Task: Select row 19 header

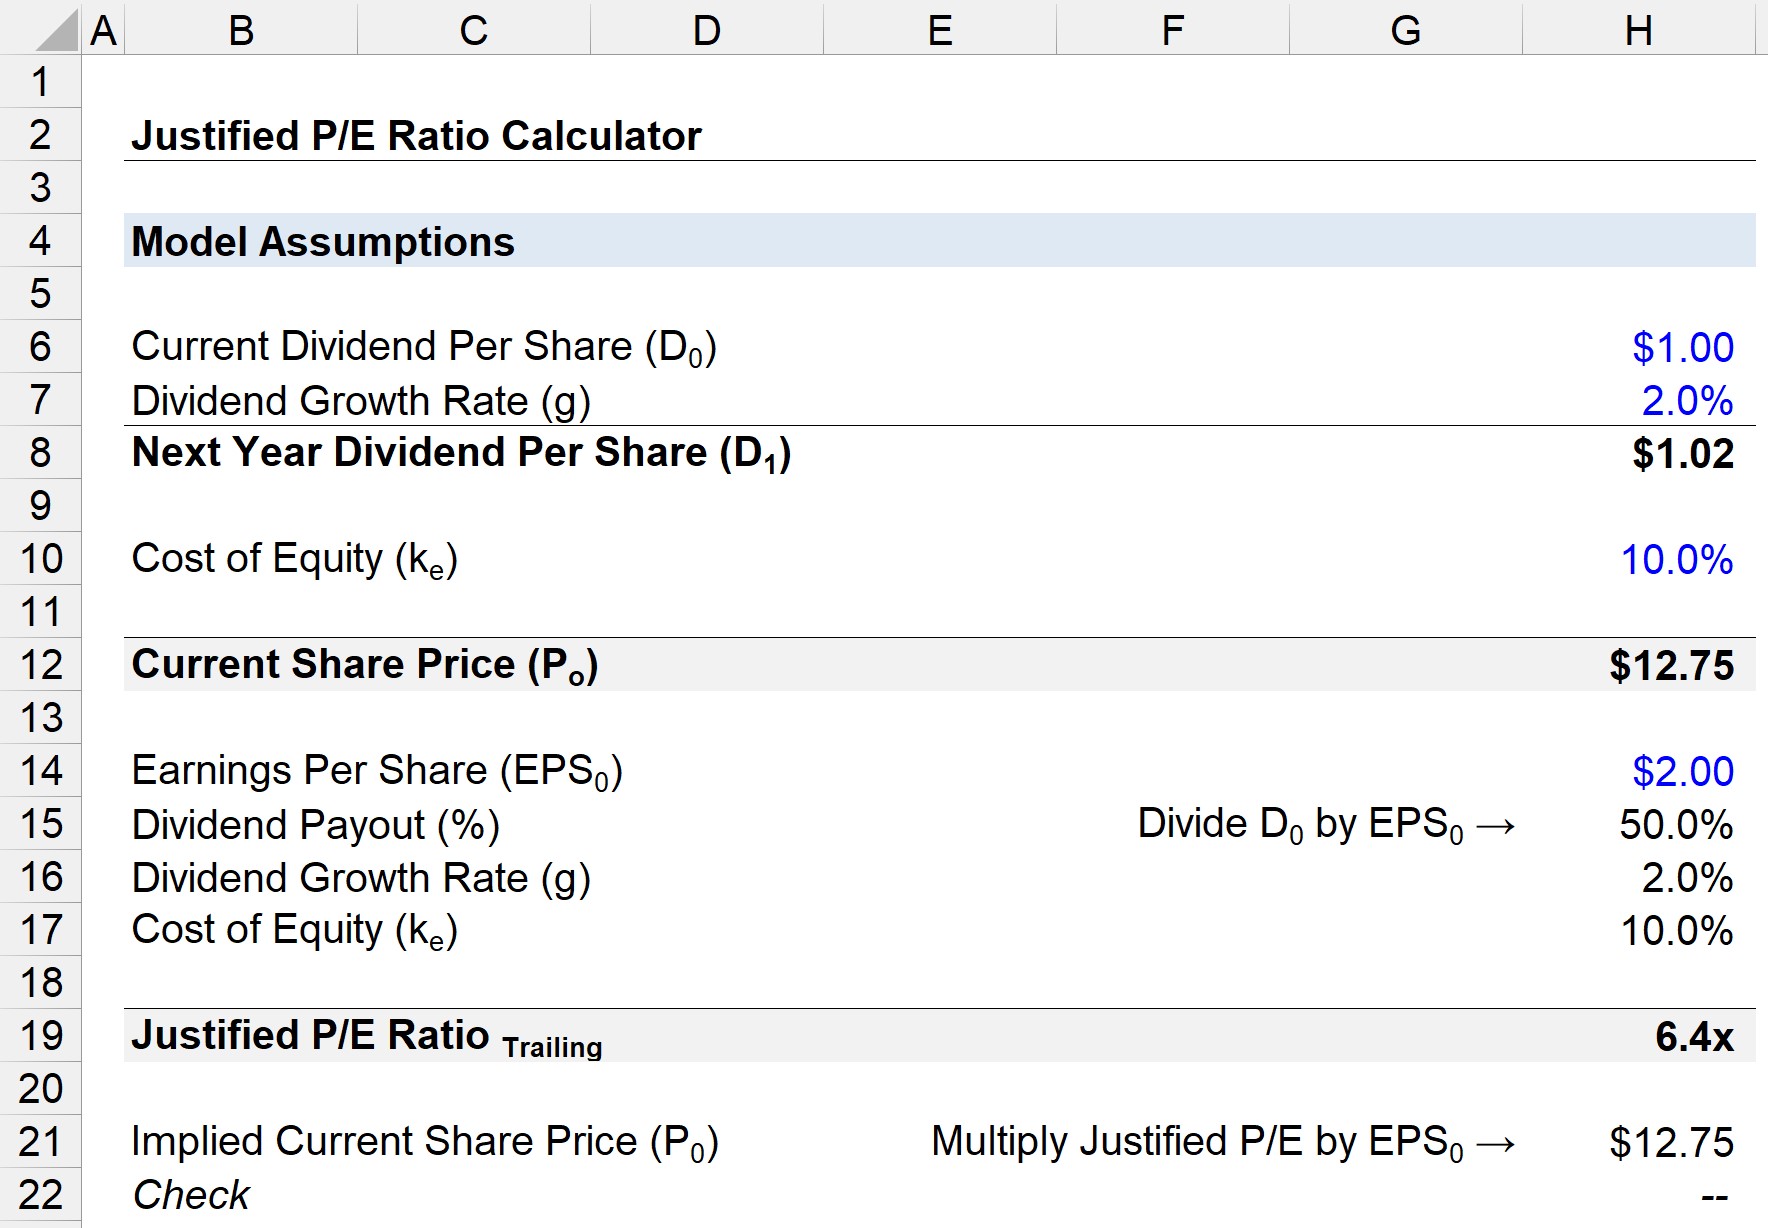Action: coord(40,1036)
